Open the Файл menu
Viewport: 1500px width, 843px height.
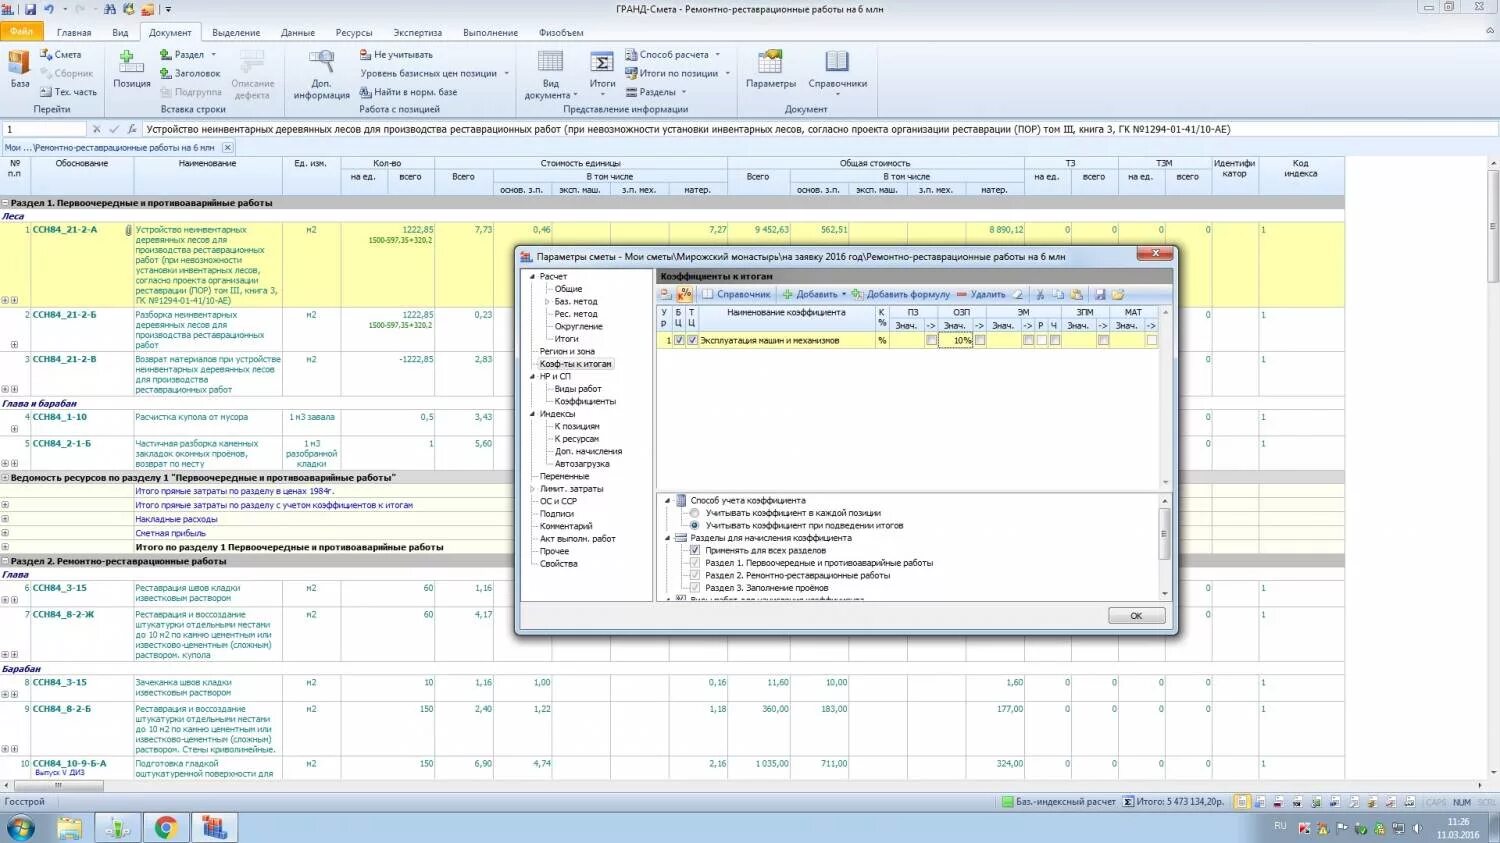pyautogui.click(x=21, y=31)
